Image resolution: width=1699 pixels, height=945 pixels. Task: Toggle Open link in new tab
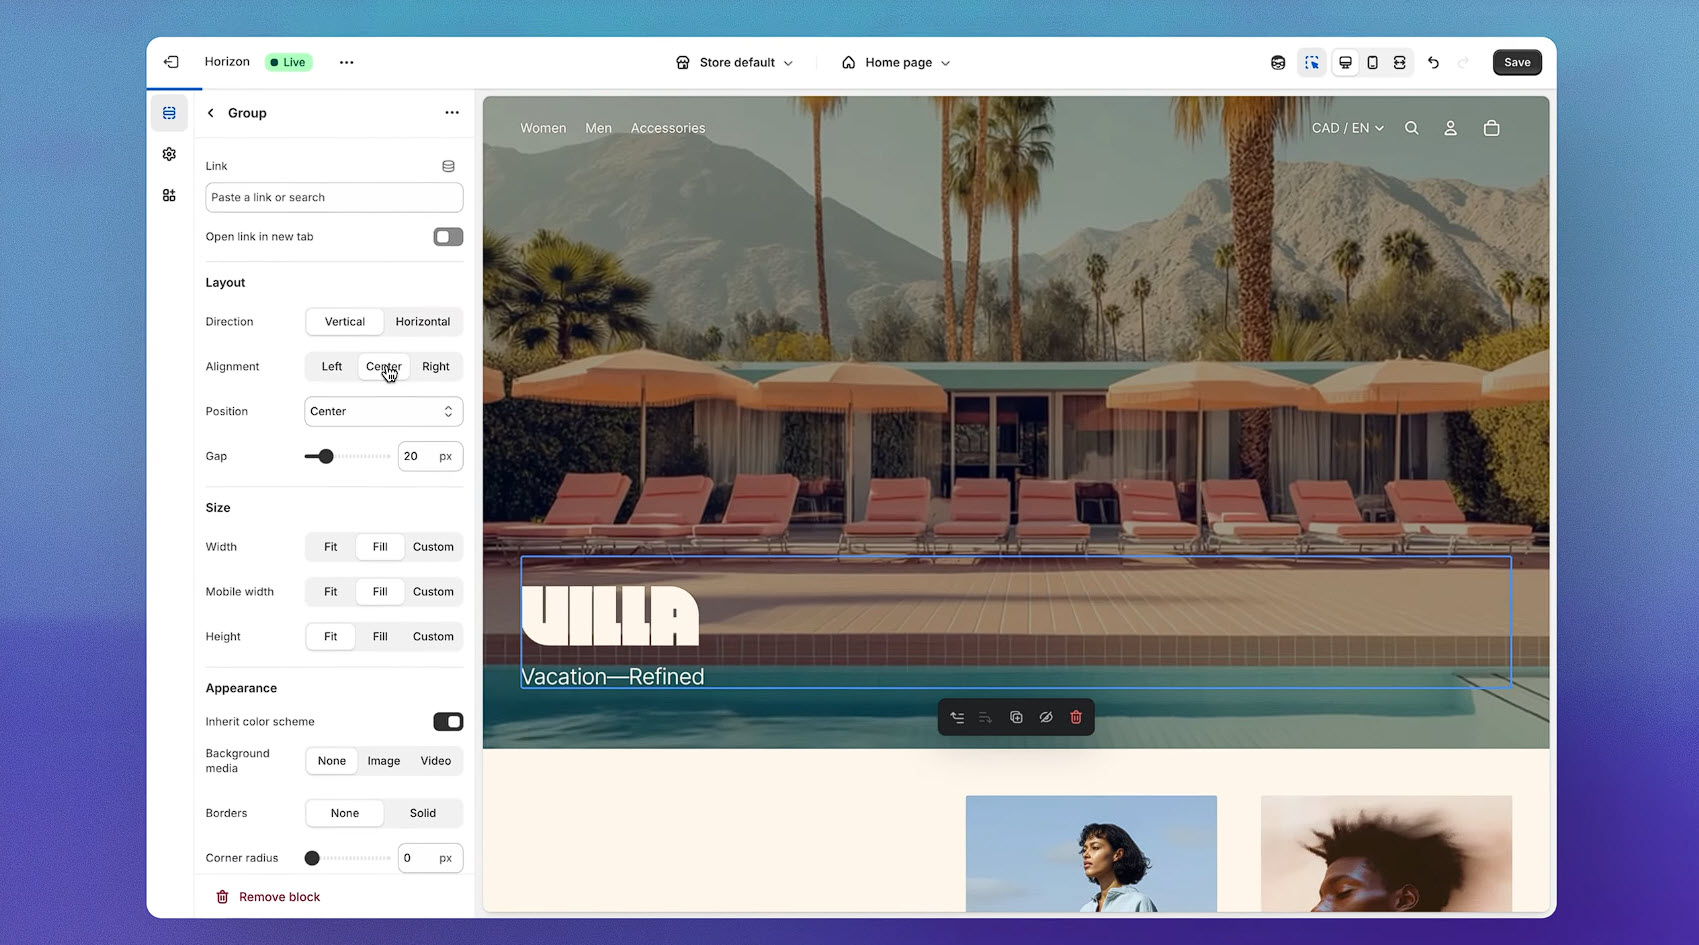447,237
